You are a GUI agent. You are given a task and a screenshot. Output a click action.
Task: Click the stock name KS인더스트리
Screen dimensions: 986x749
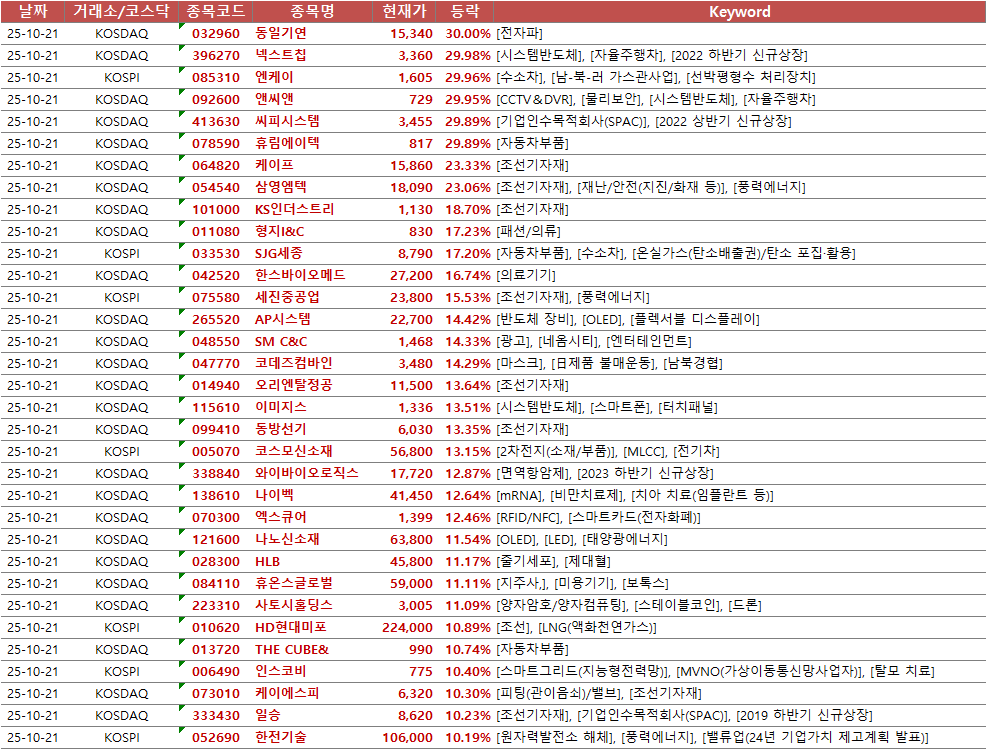pyautogui.click(x=294, y=209)
